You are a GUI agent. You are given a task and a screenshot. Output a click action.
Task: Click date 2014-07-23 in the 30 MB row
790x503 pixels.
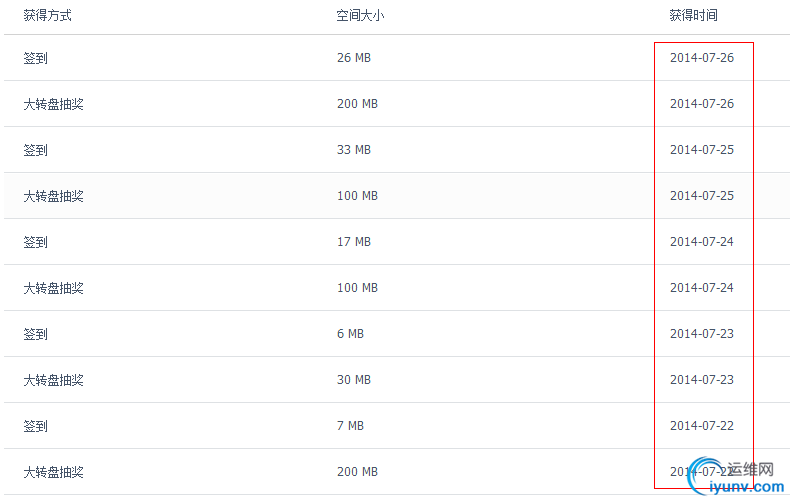(x=702, y=380)
